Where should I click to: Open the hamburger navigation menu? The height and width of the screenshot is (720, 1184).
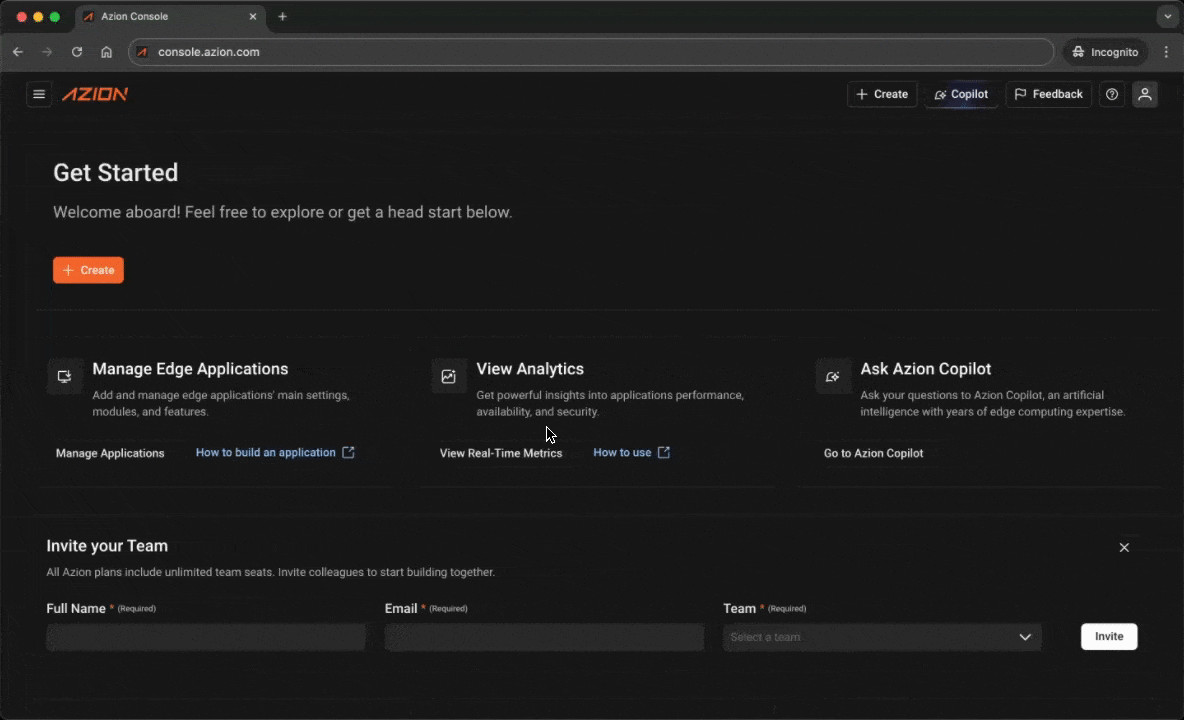(x=39, y=94)
